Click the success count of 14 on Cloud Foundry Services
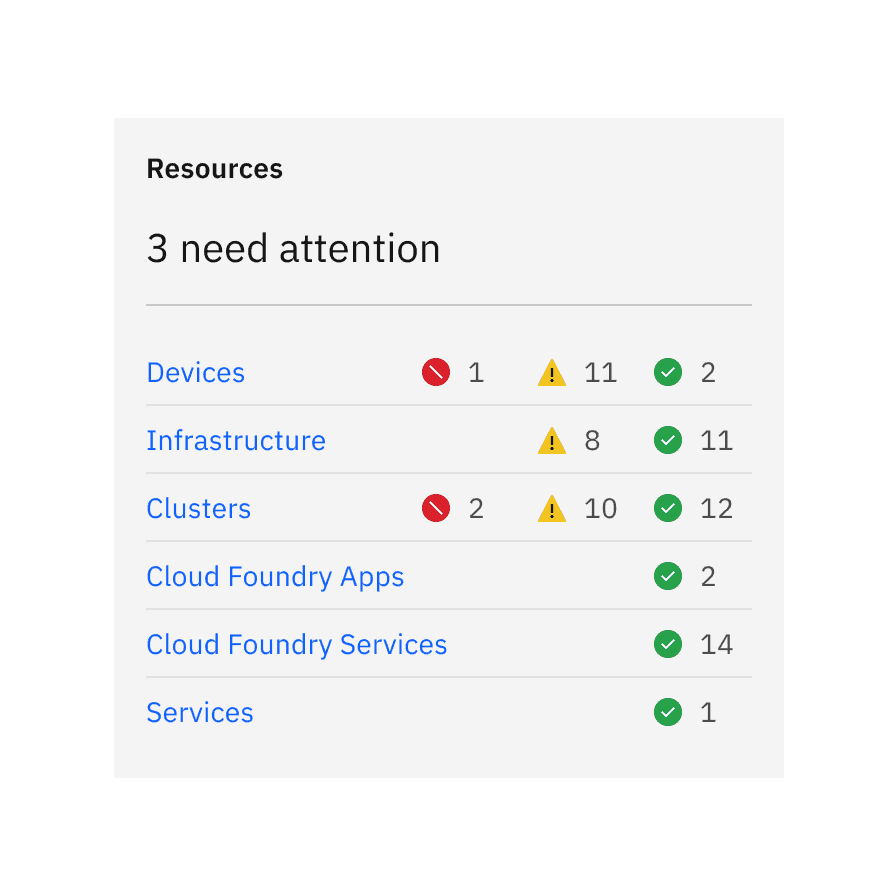Image resolution: width=896 pixels, height=896 pixels. coord(716,644)
